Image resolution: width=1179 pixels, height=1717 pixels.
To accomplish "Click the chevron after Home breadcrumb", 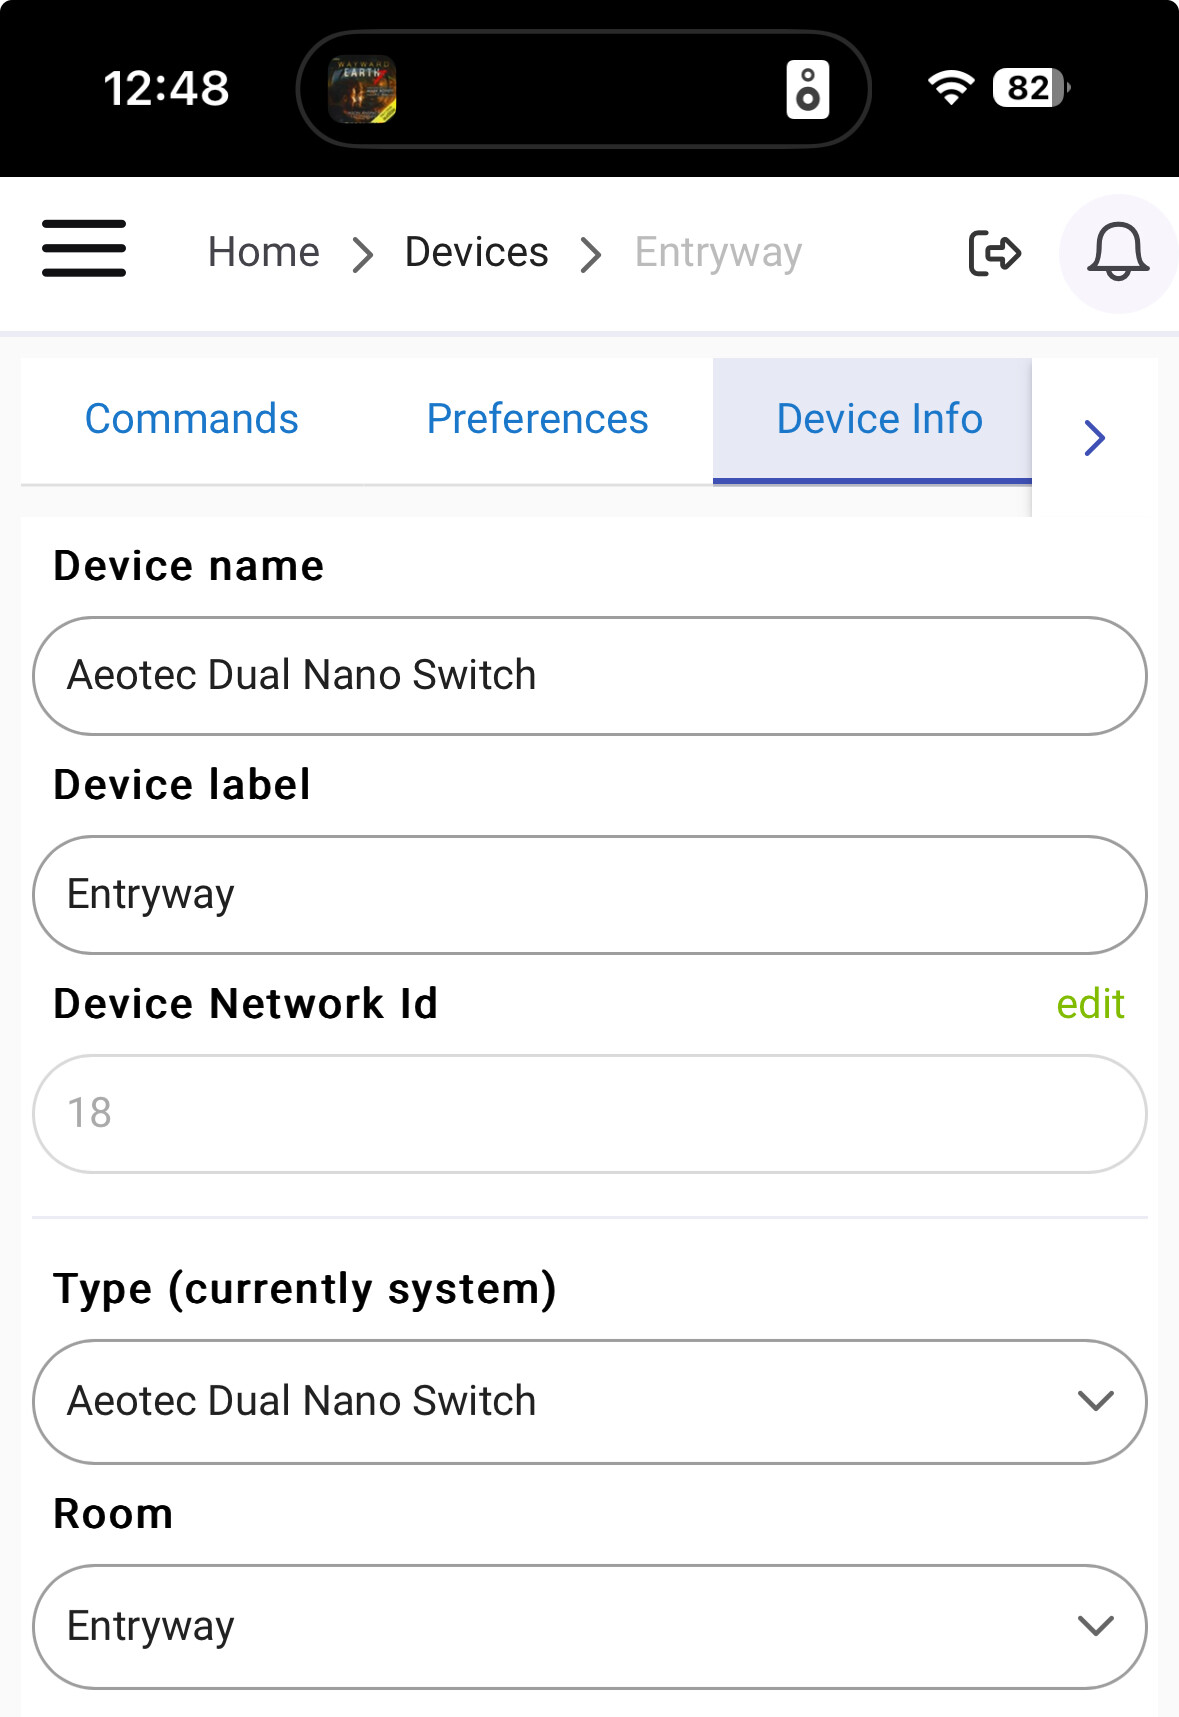I will pos(364,255).
